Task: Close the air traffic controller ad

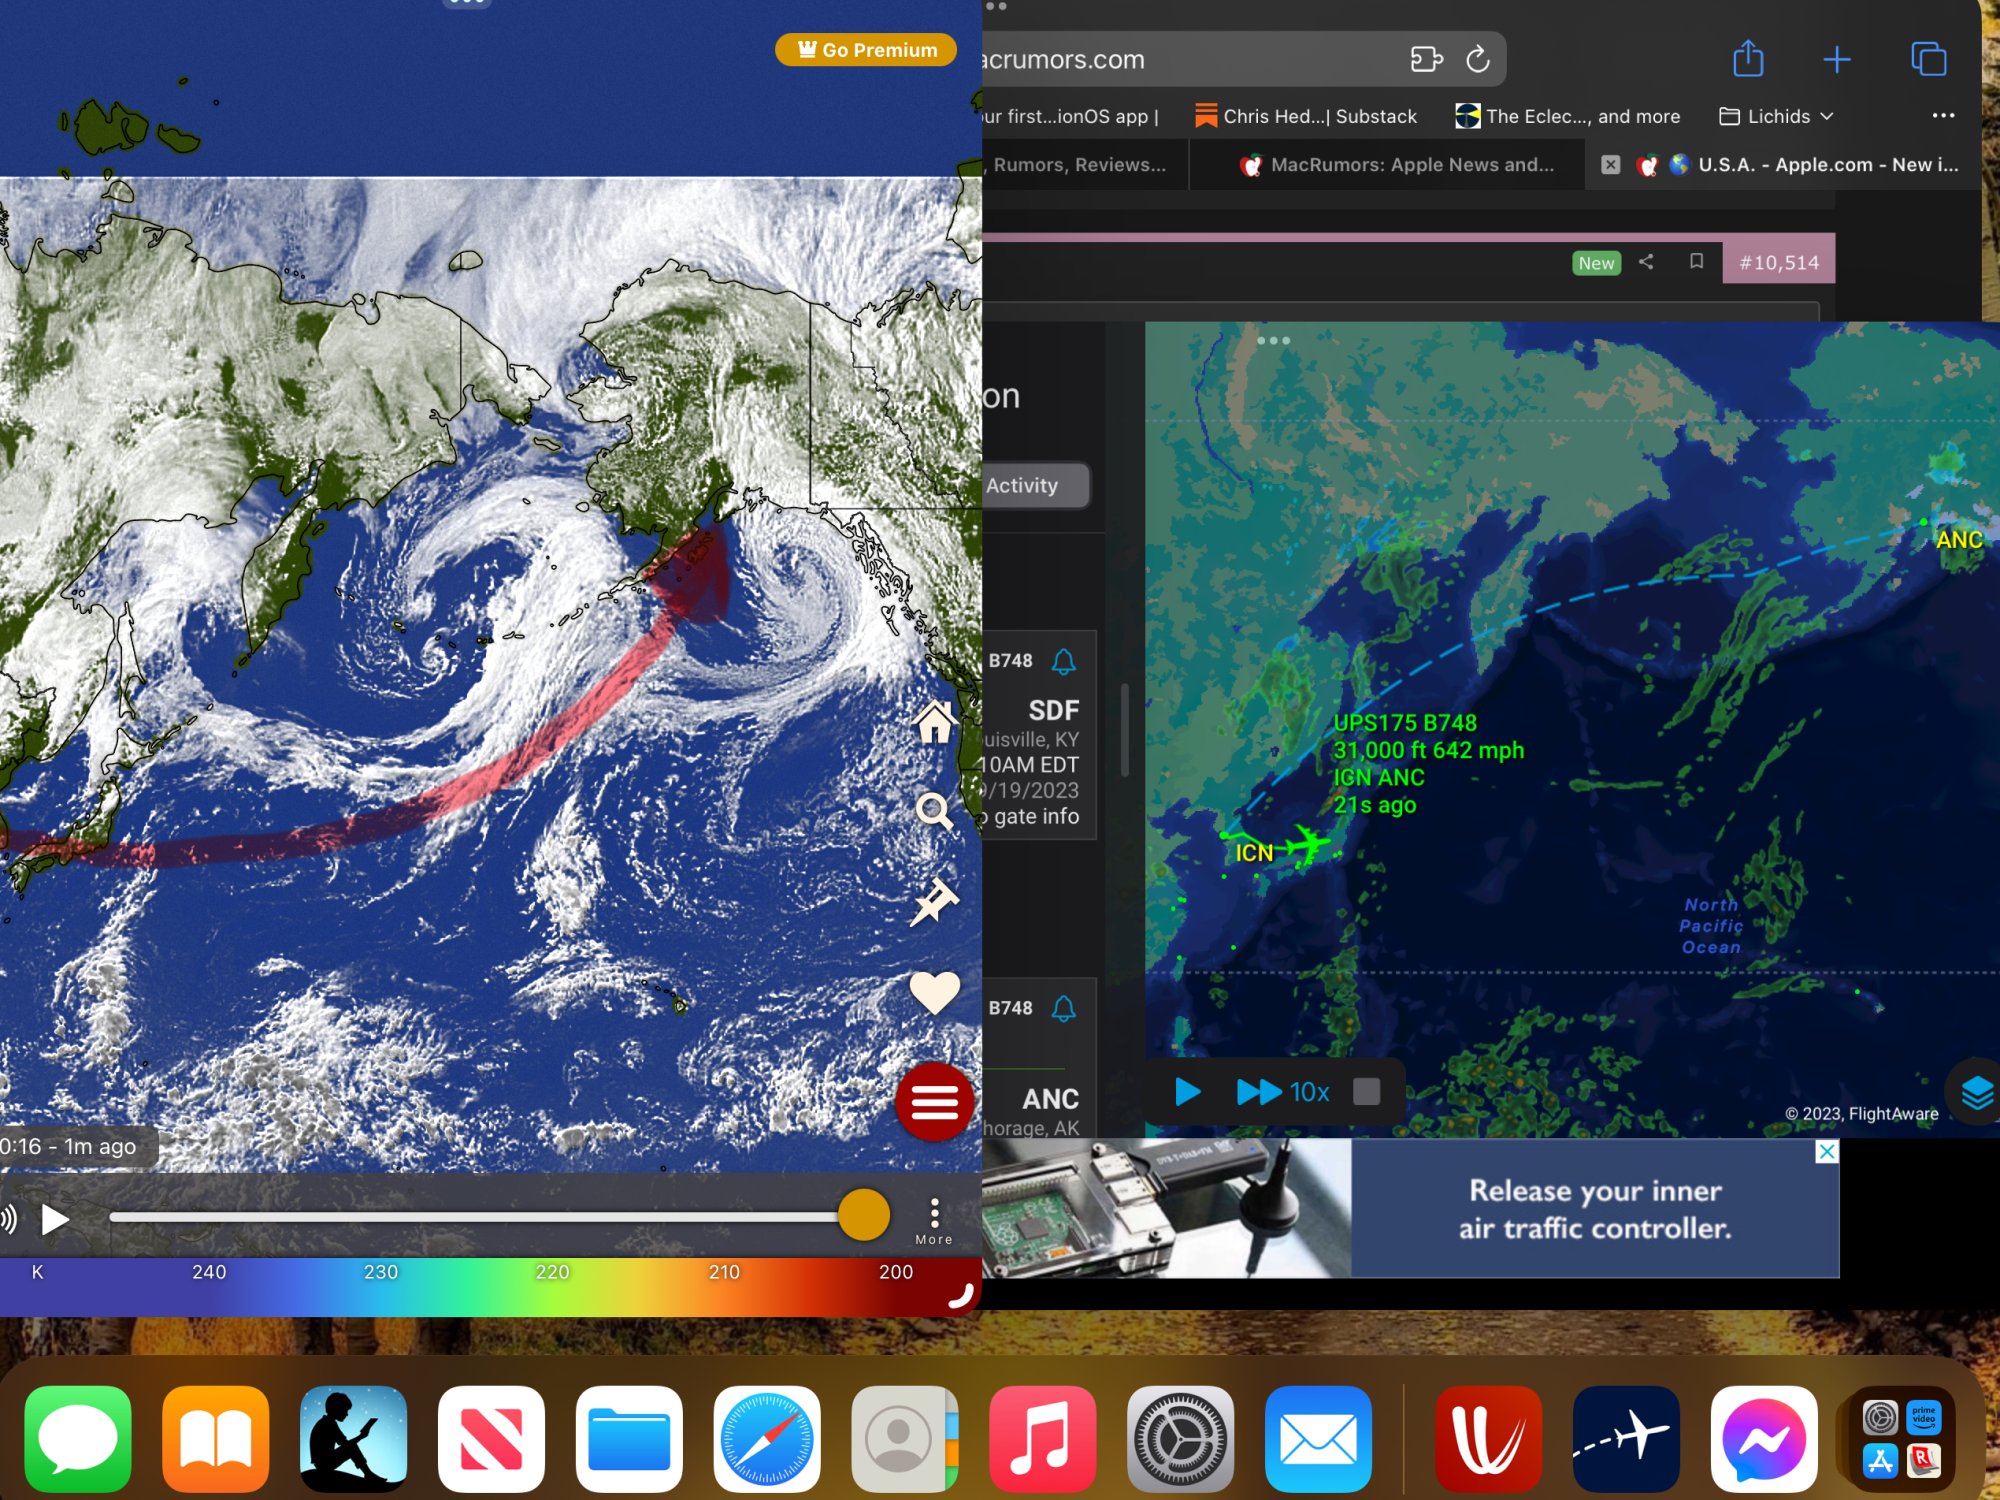Action: [1826, 1152]
